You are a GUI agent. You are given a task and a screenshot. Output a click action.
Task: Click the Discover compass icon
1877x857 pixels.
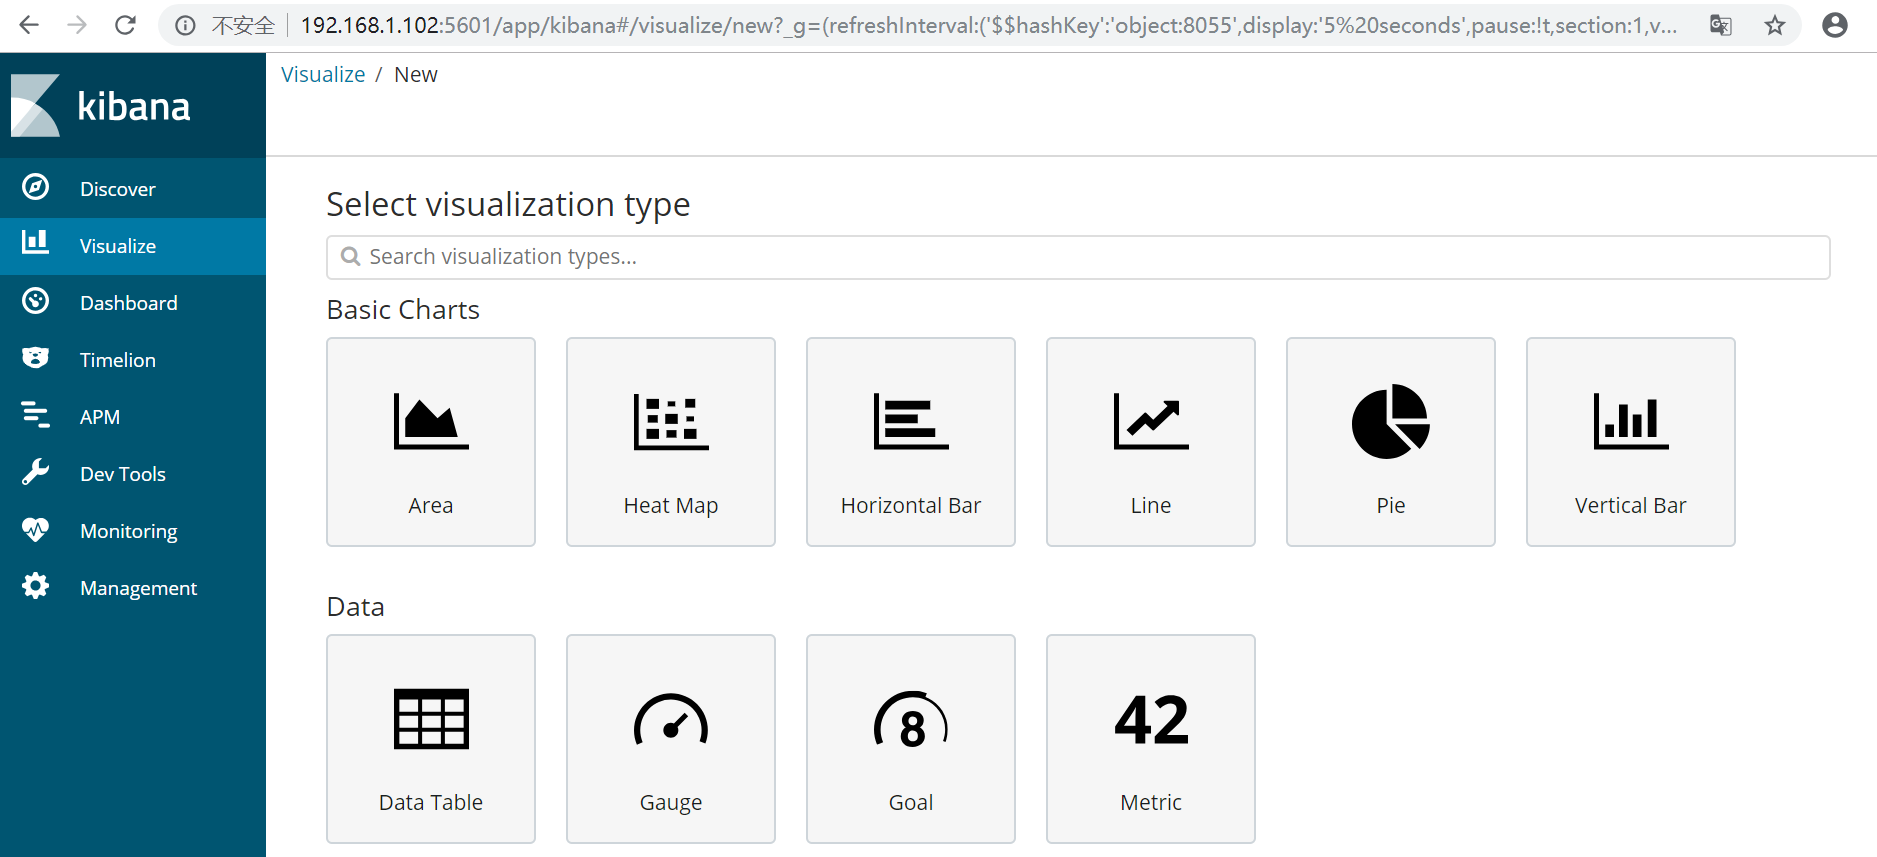coord(35,187)
